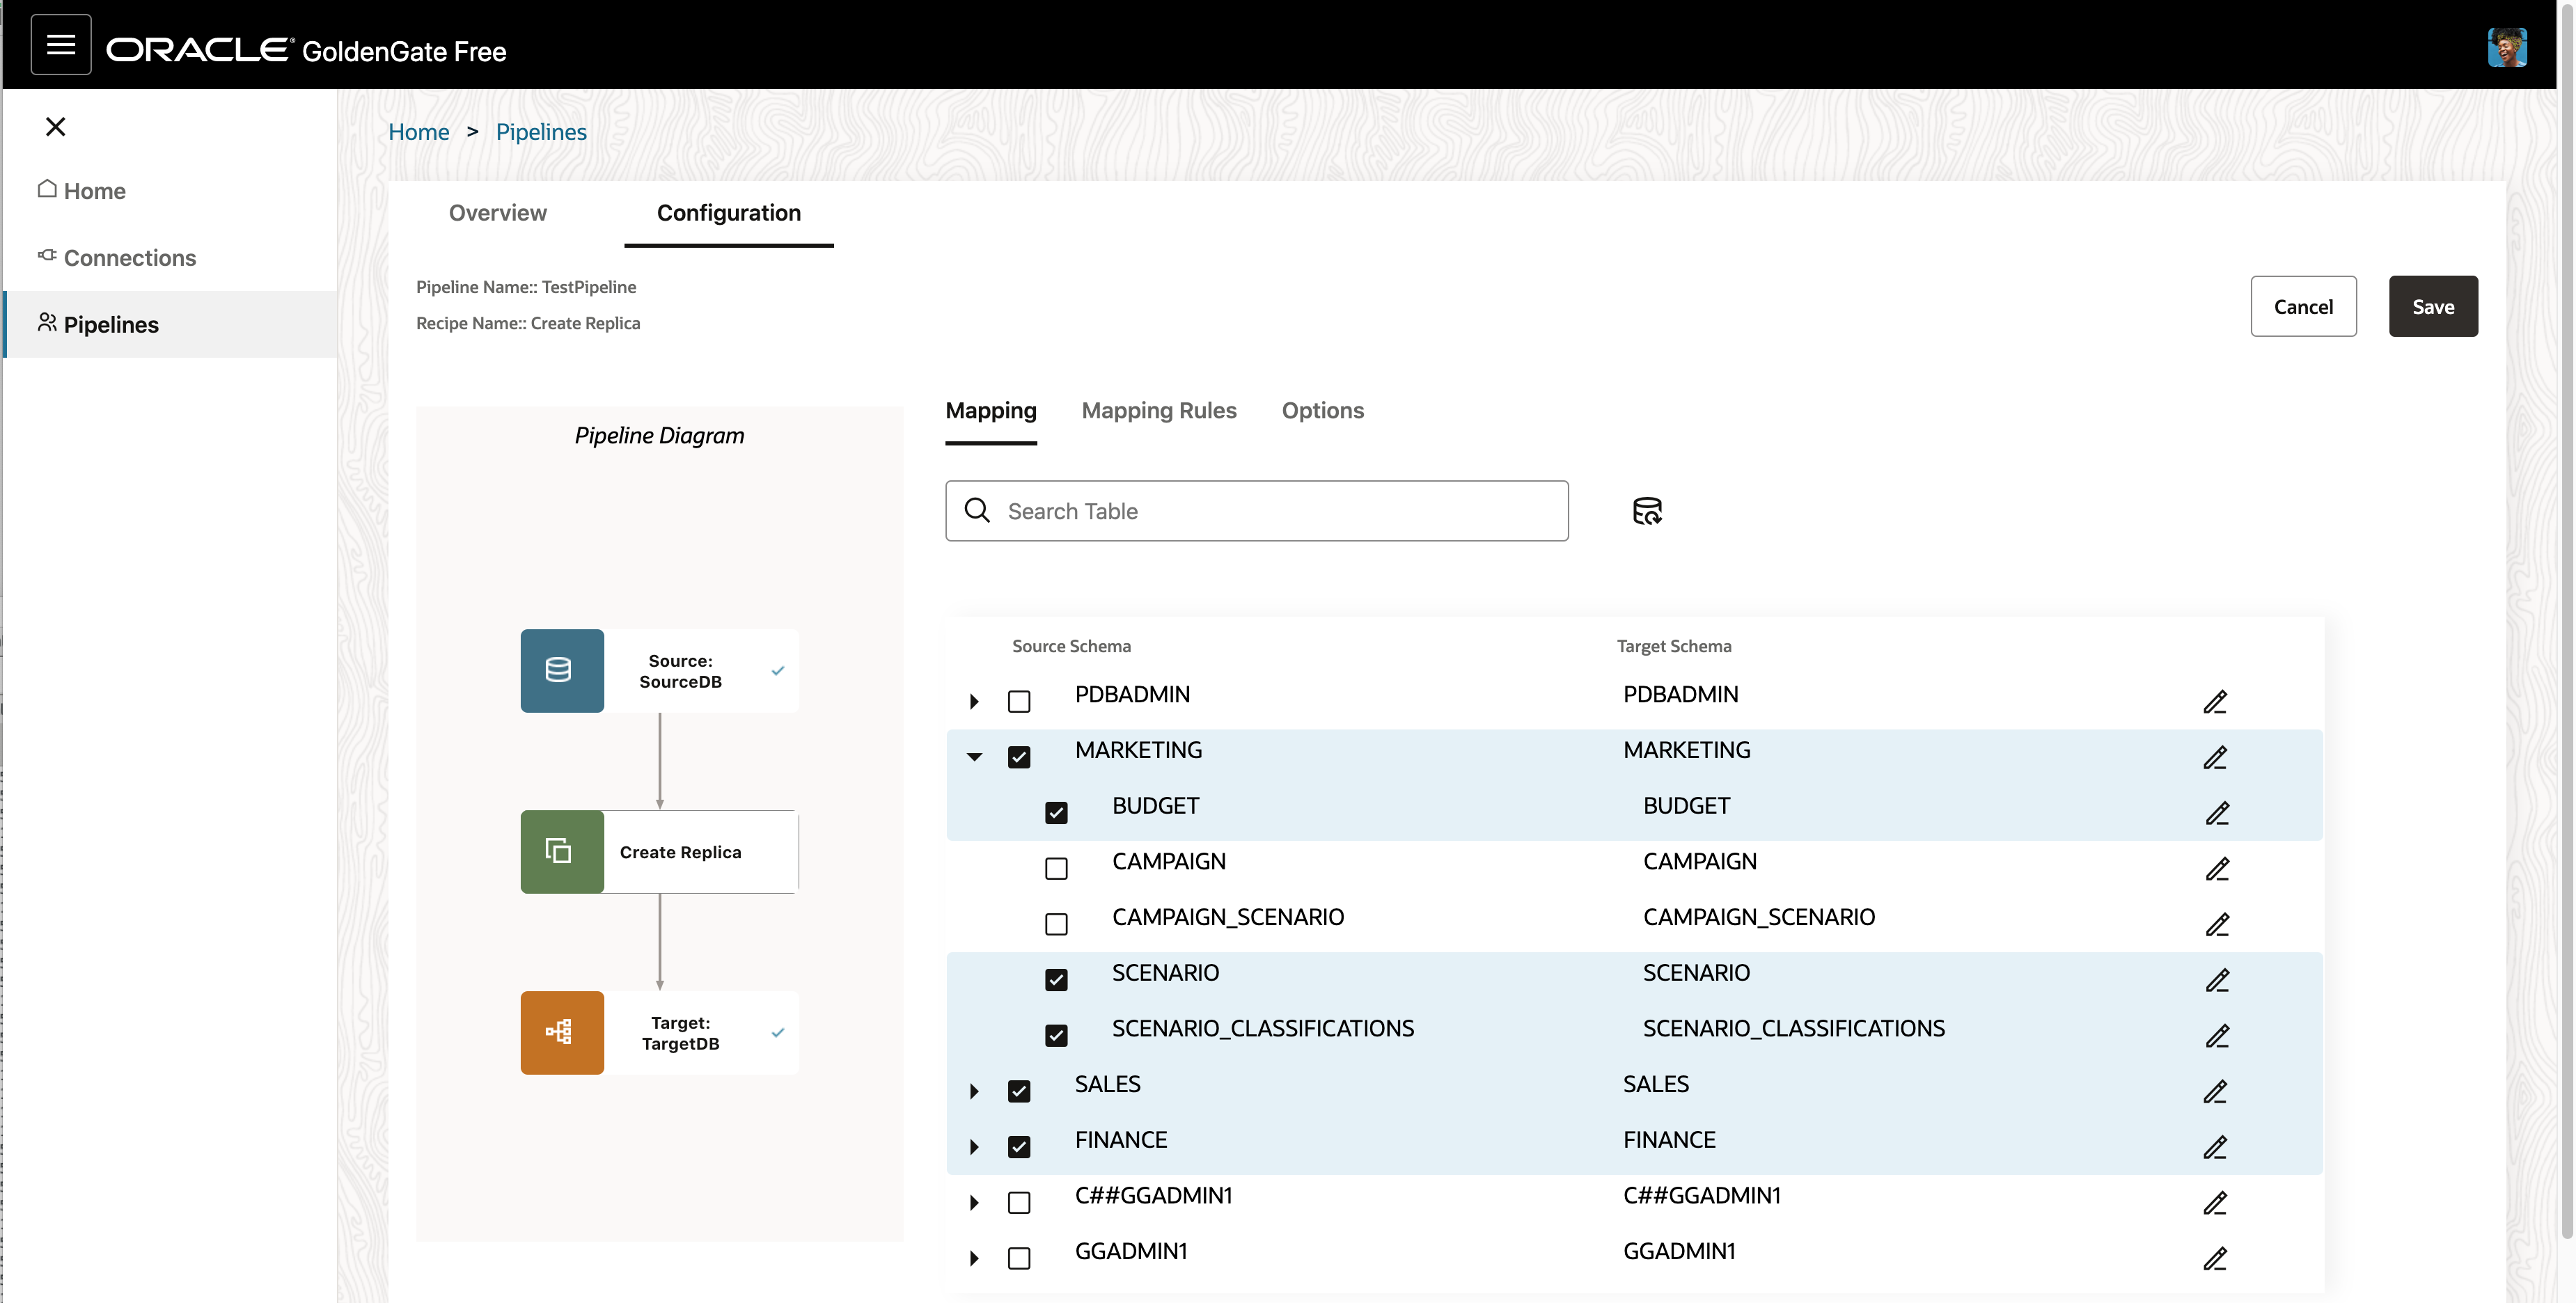Viewport: 2576px width, 1303px height.
Task: Open the navigation hamburger menu
Action: (60, 44)
